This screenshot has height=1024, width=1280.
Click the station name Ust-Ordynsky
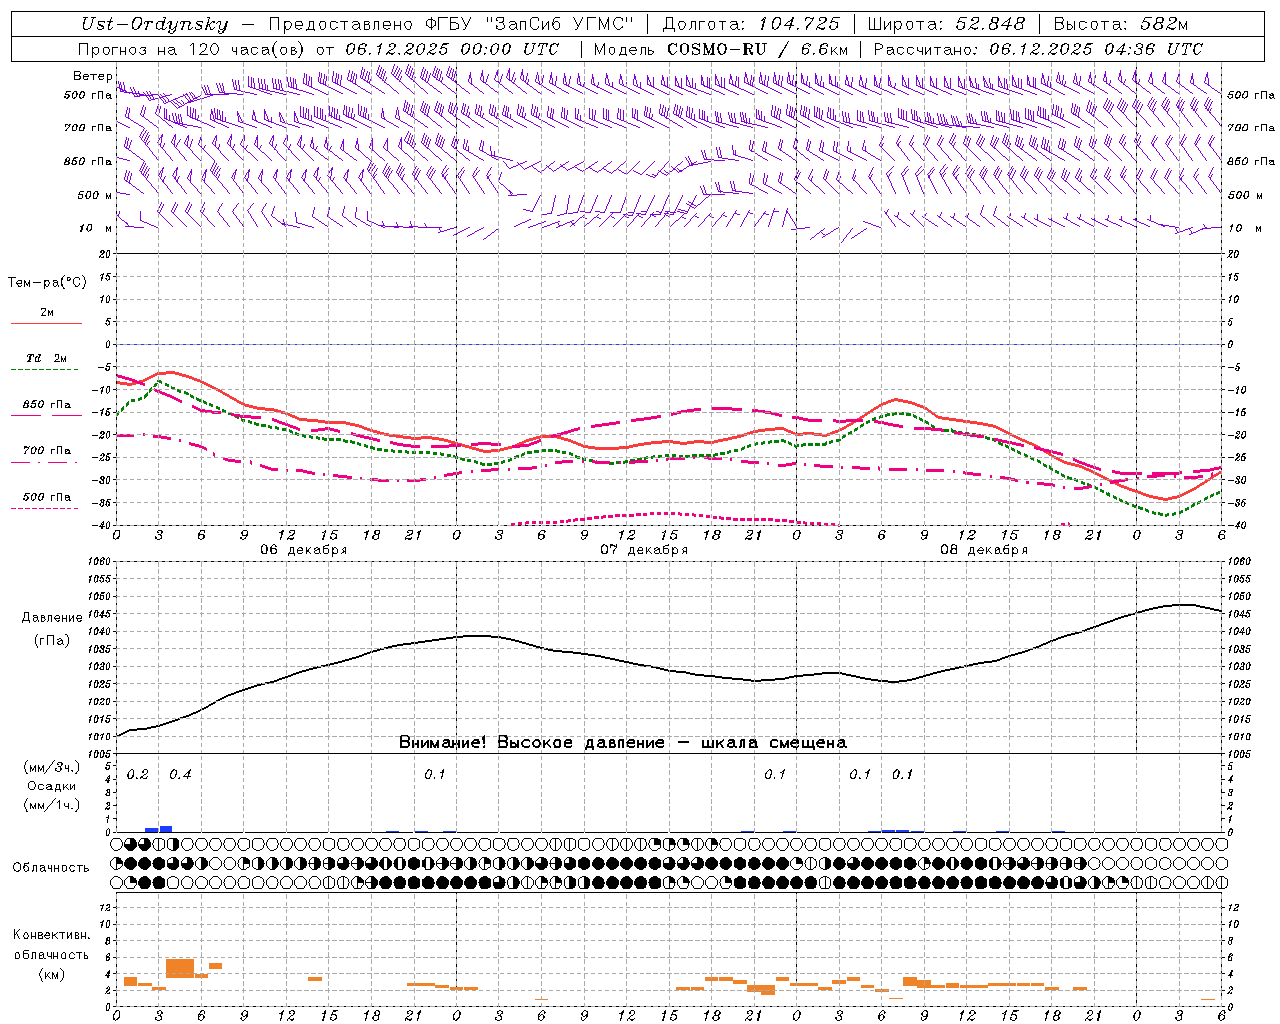[154, 24]
